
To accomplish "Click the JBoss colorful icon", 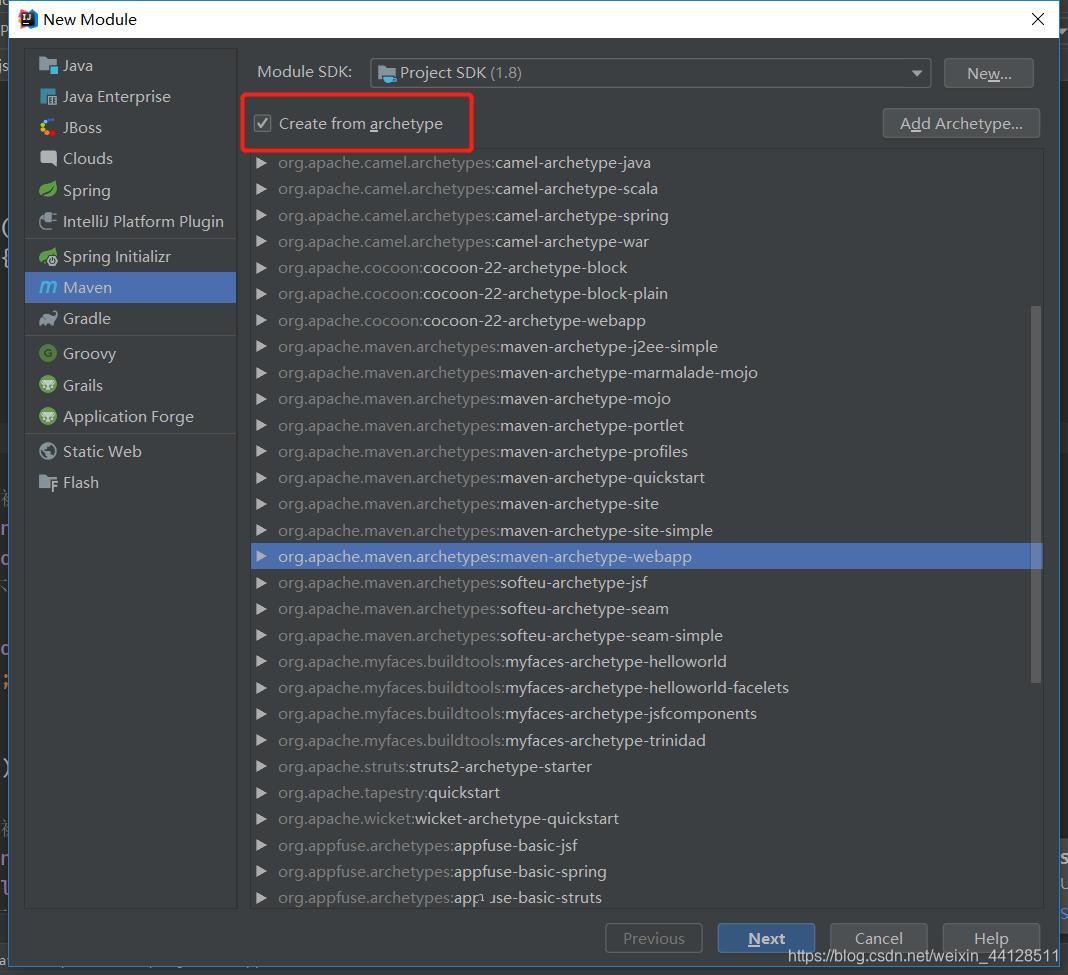I will 48,127.
